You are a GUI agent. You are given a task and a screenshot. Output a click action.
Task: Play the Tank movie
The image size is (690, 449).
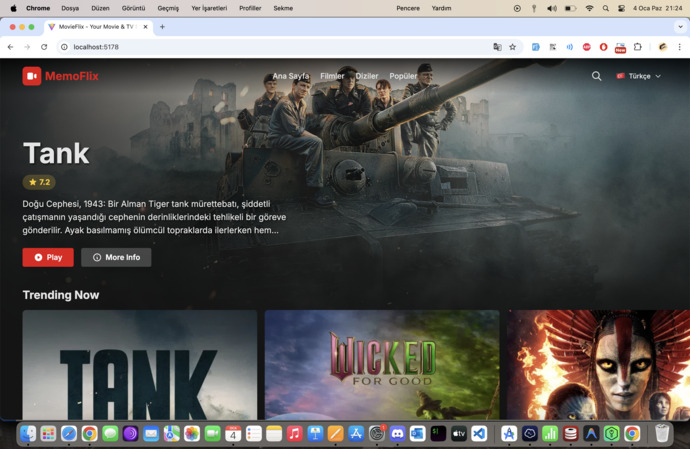coord(48,258)
